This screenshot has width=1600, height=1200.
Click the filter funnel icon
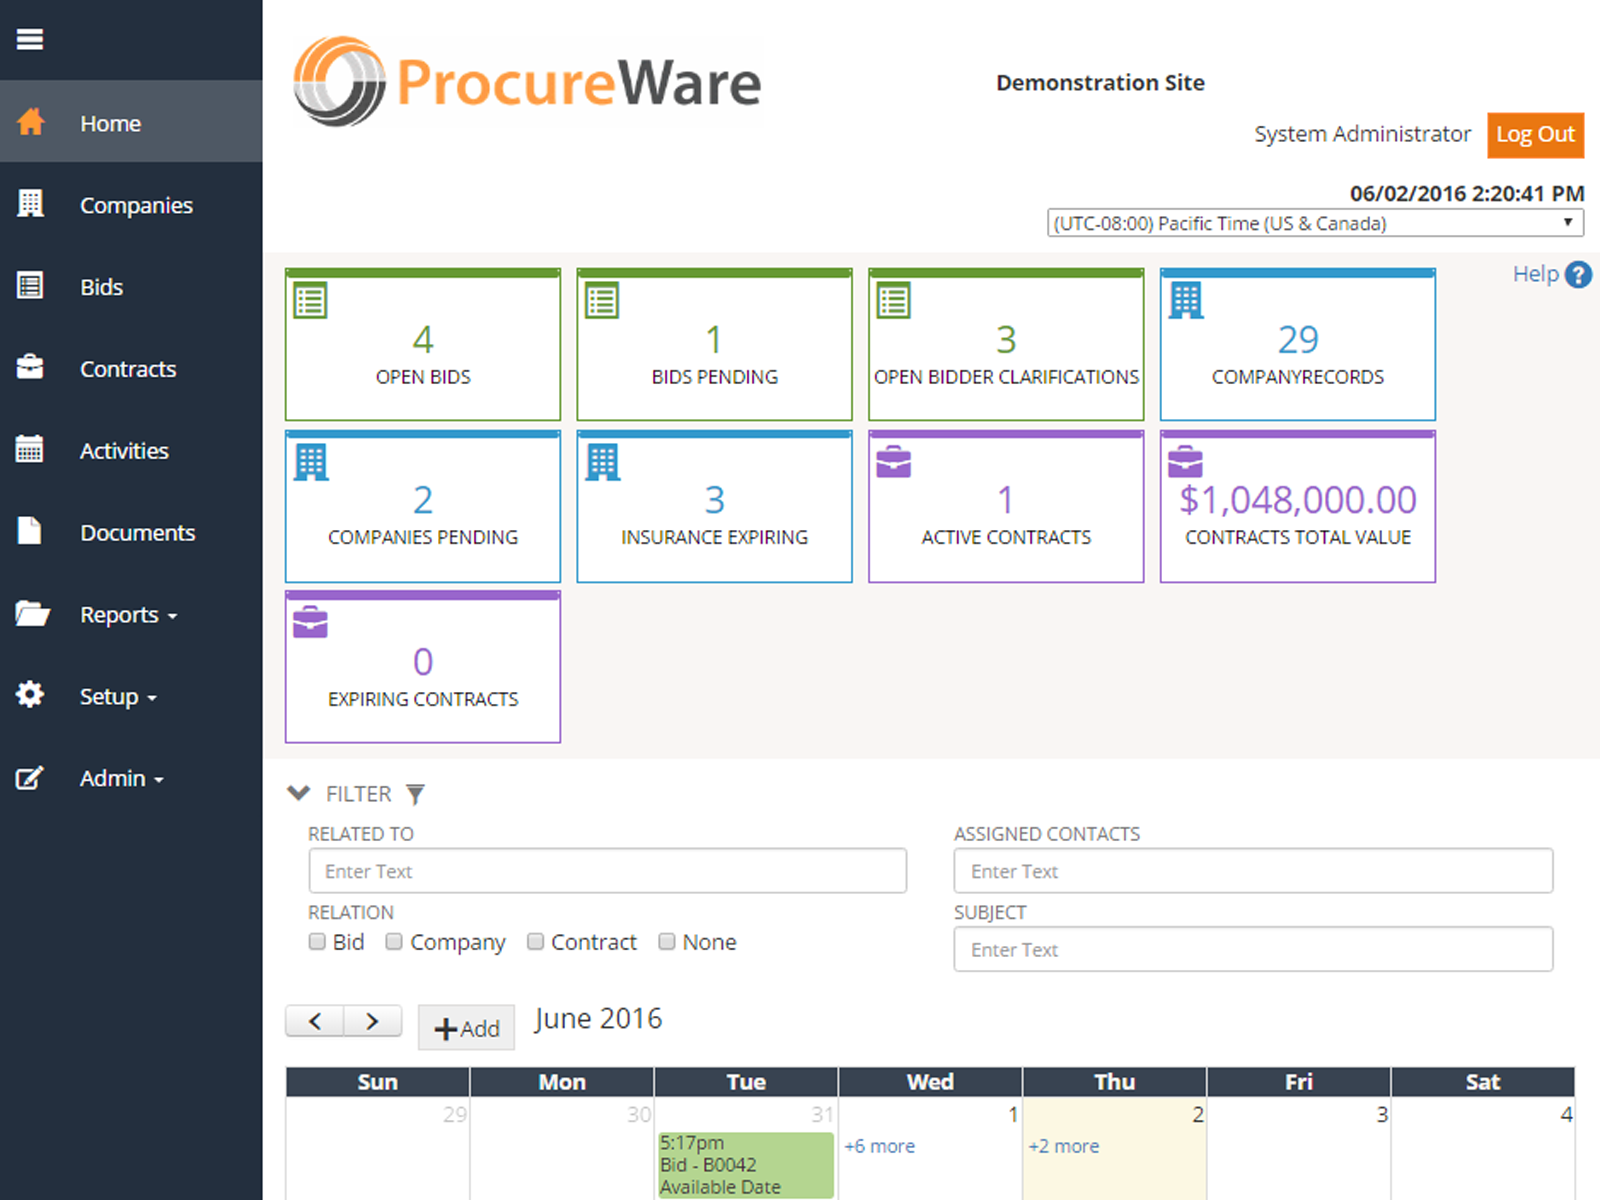(415, 794)
